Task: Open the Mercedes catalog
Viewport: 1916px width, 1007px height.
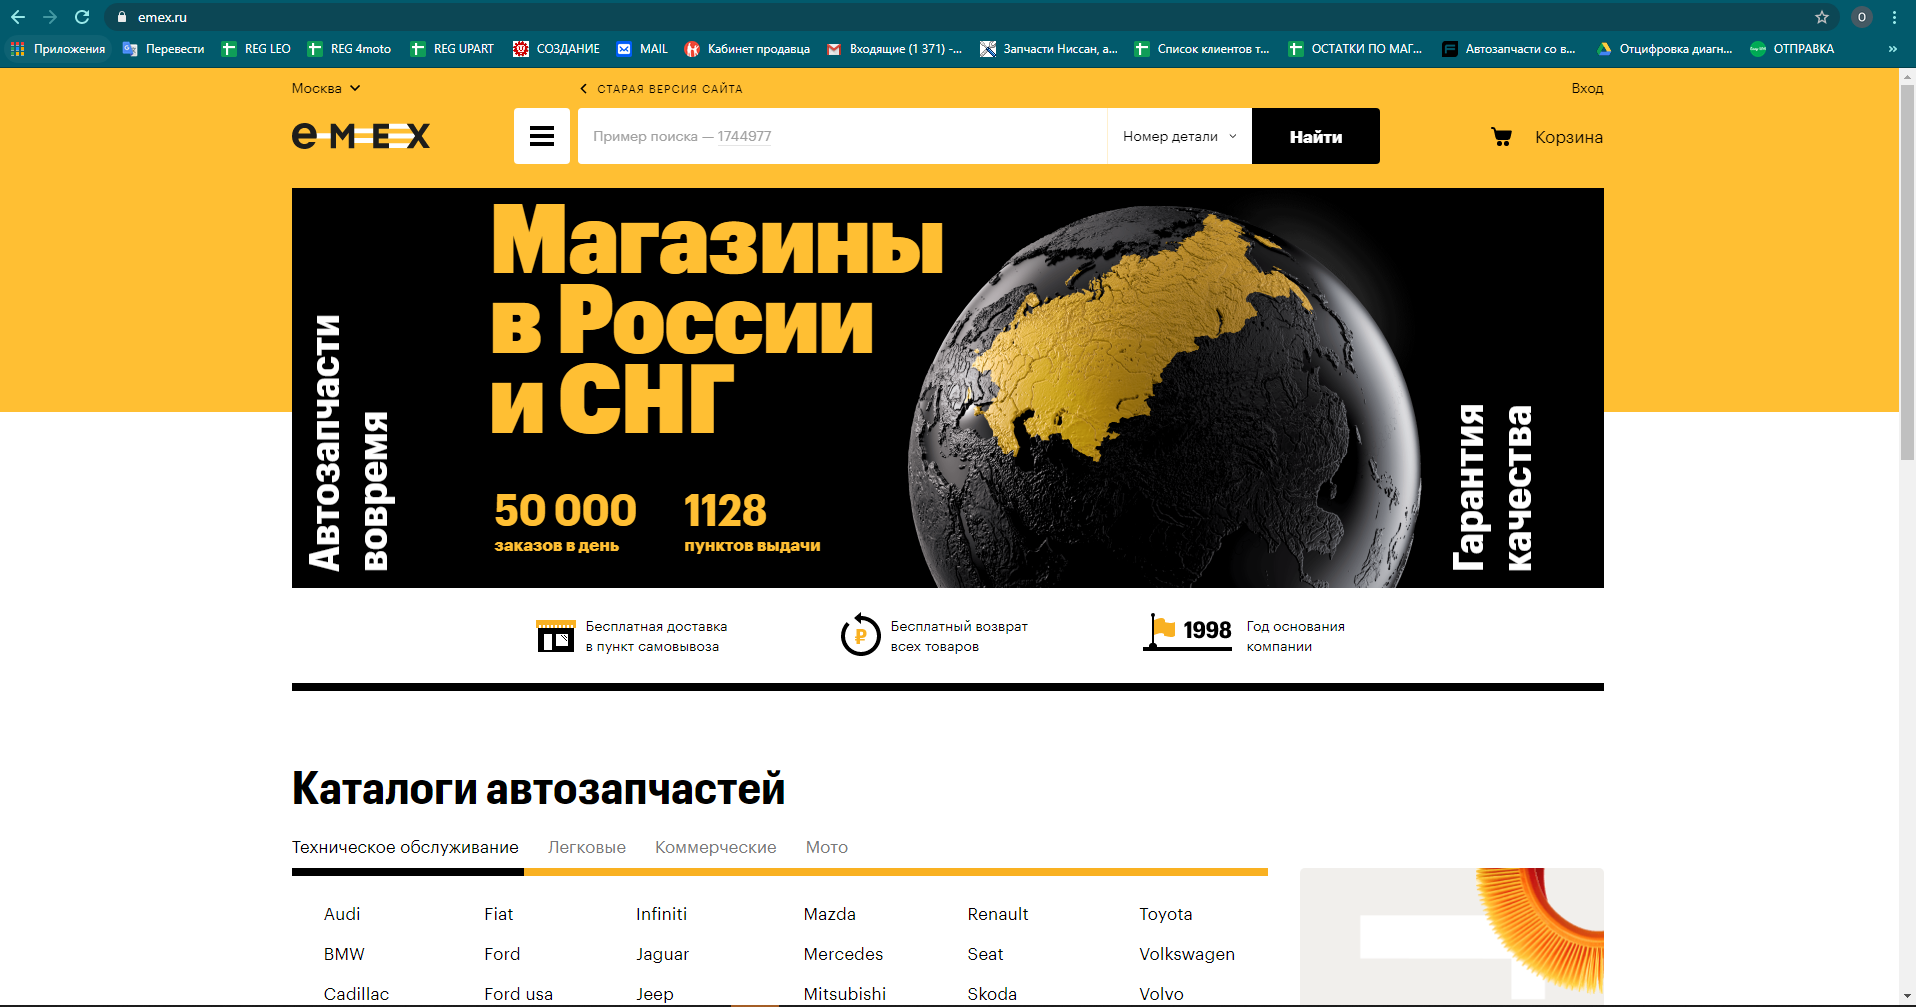Action: click(843, 954)
